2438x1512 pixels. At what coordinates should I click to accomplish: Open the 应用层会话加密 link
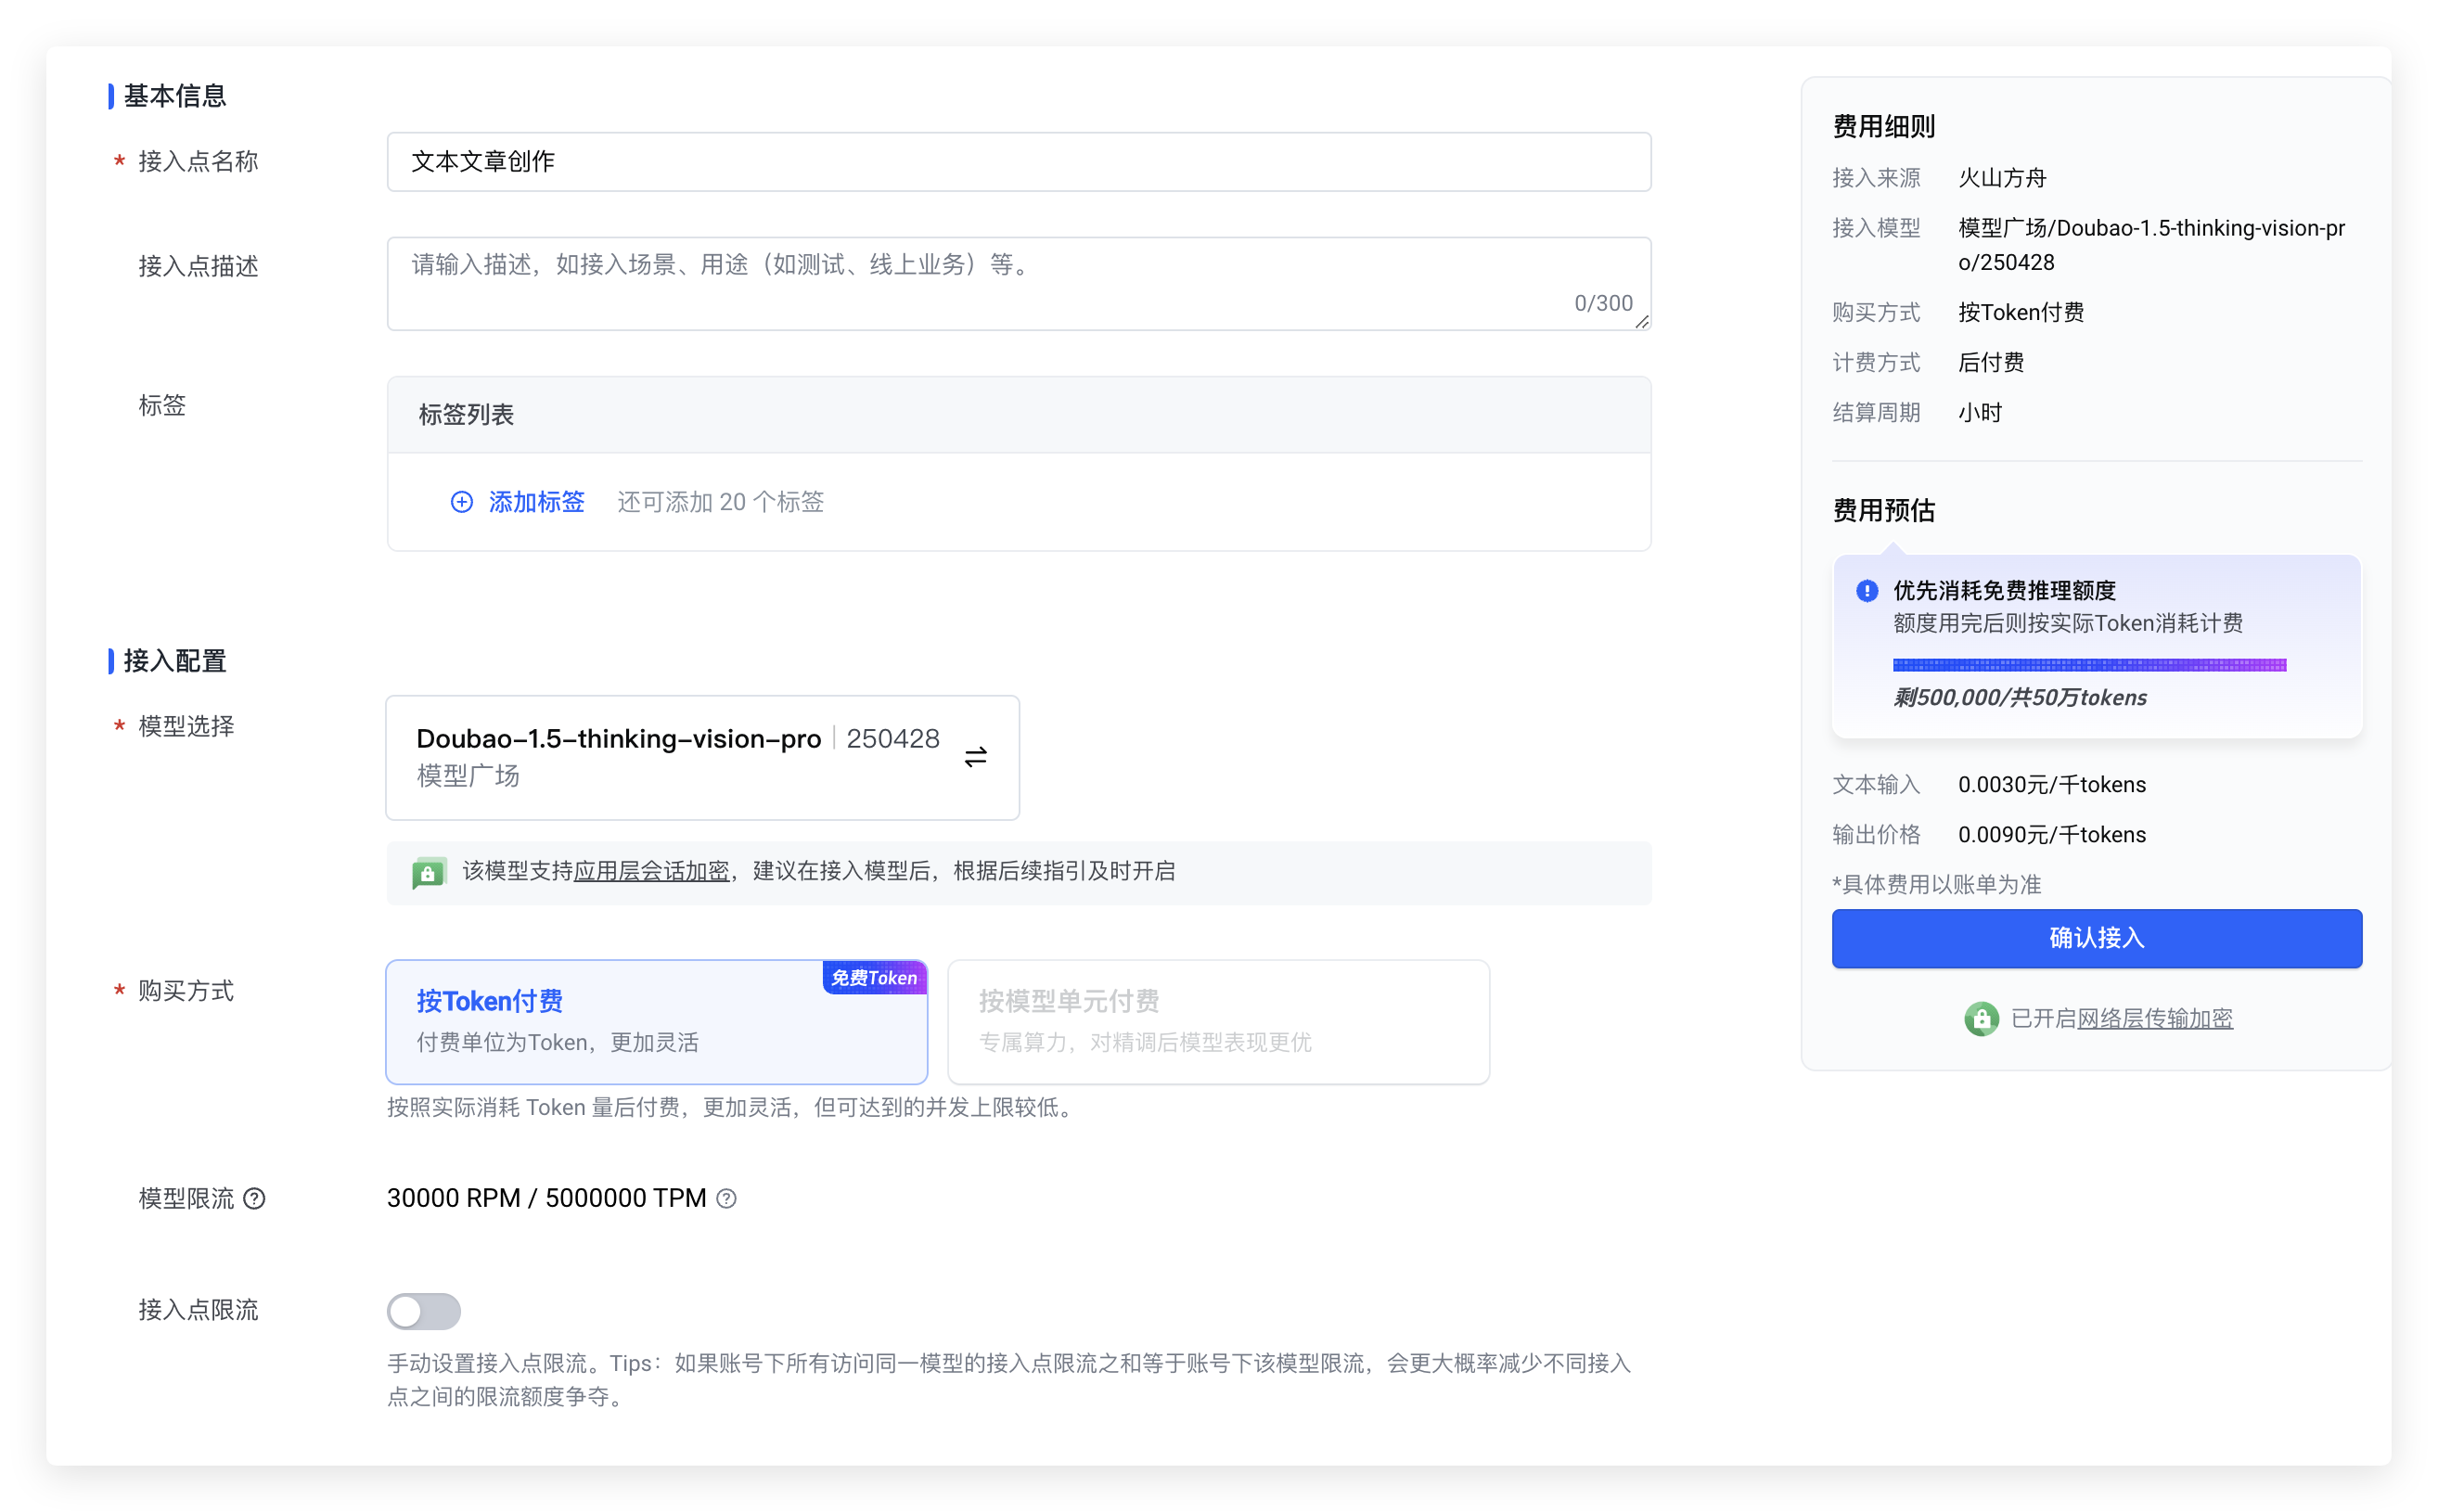[x=651, y=871]
